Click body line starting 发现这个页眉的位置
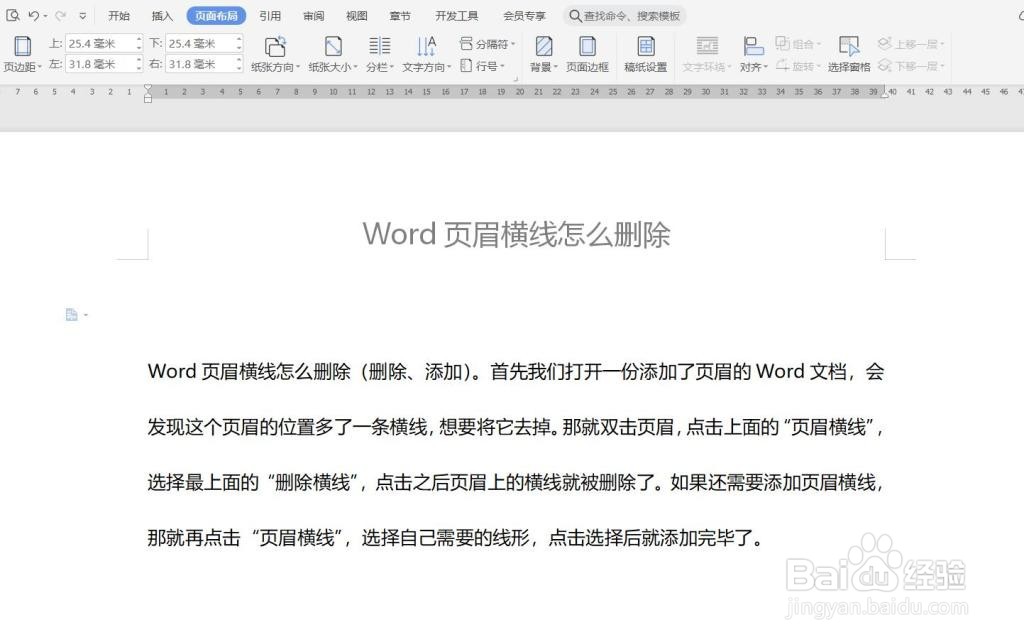This screenshot has width=1024, height=642. coord(516,427)
